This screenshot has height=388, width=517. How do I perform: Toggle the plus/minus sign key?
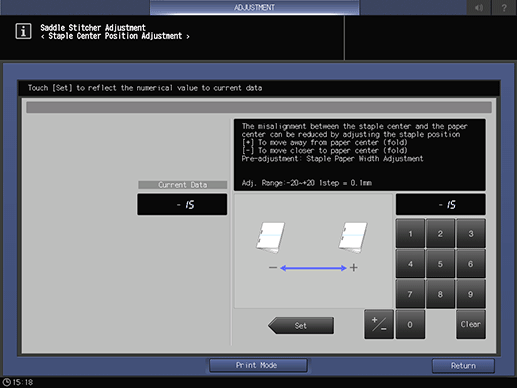(379, 324)
